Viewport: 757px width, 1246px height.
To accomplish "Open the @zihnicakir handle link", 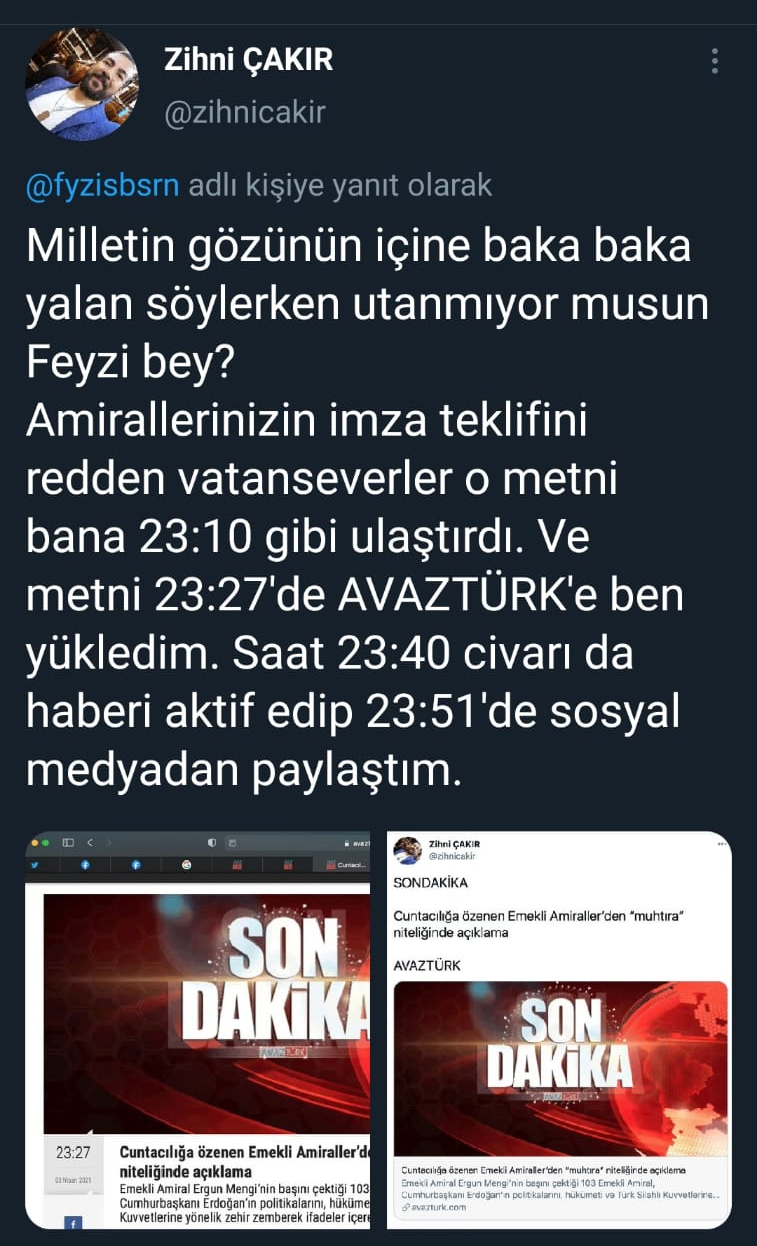I will pyautogui.click(x=245, y=112).
